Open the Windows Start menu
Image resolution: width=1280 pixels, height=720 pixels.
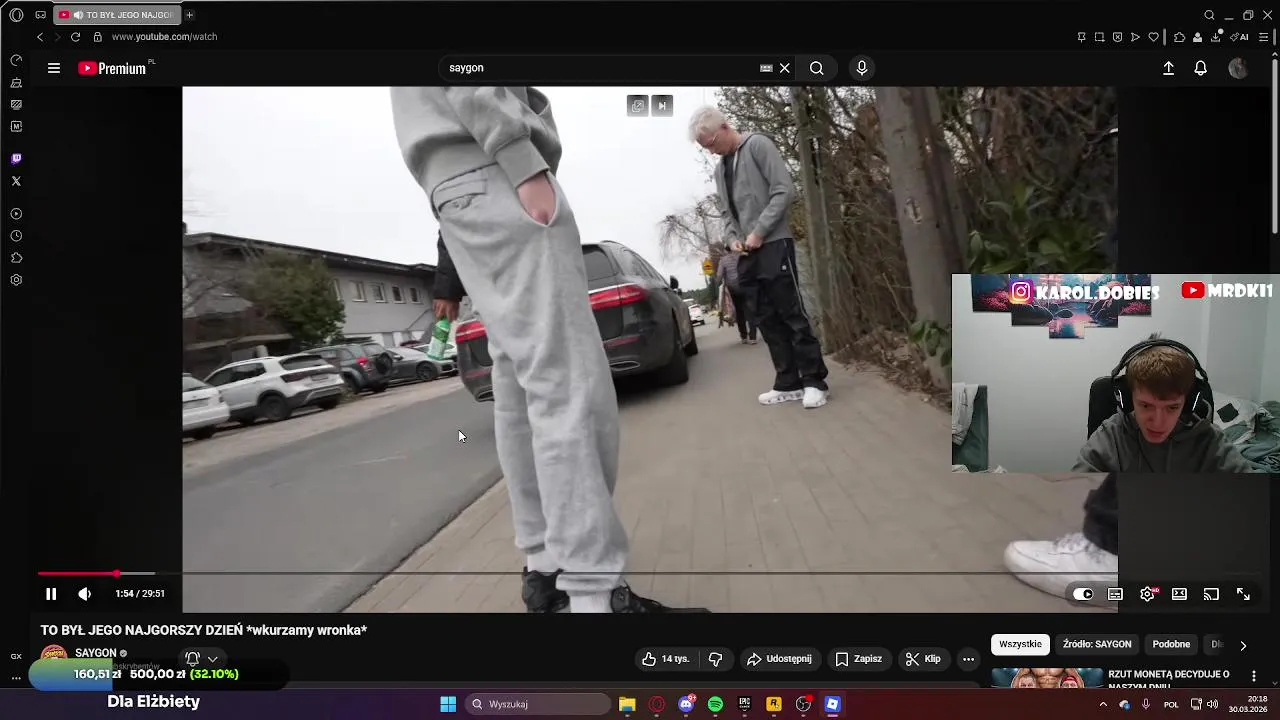click(x=448, y=704)
